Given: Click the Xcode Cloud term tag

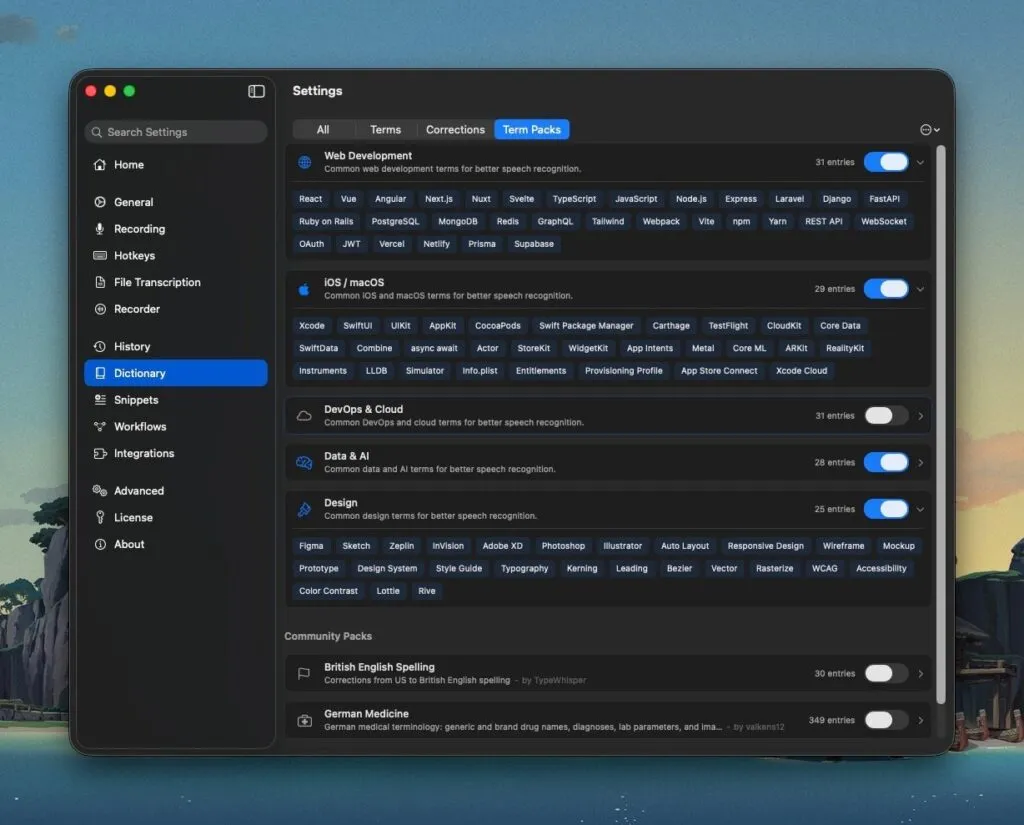Looking at the screenshot, I should [801, 370].
